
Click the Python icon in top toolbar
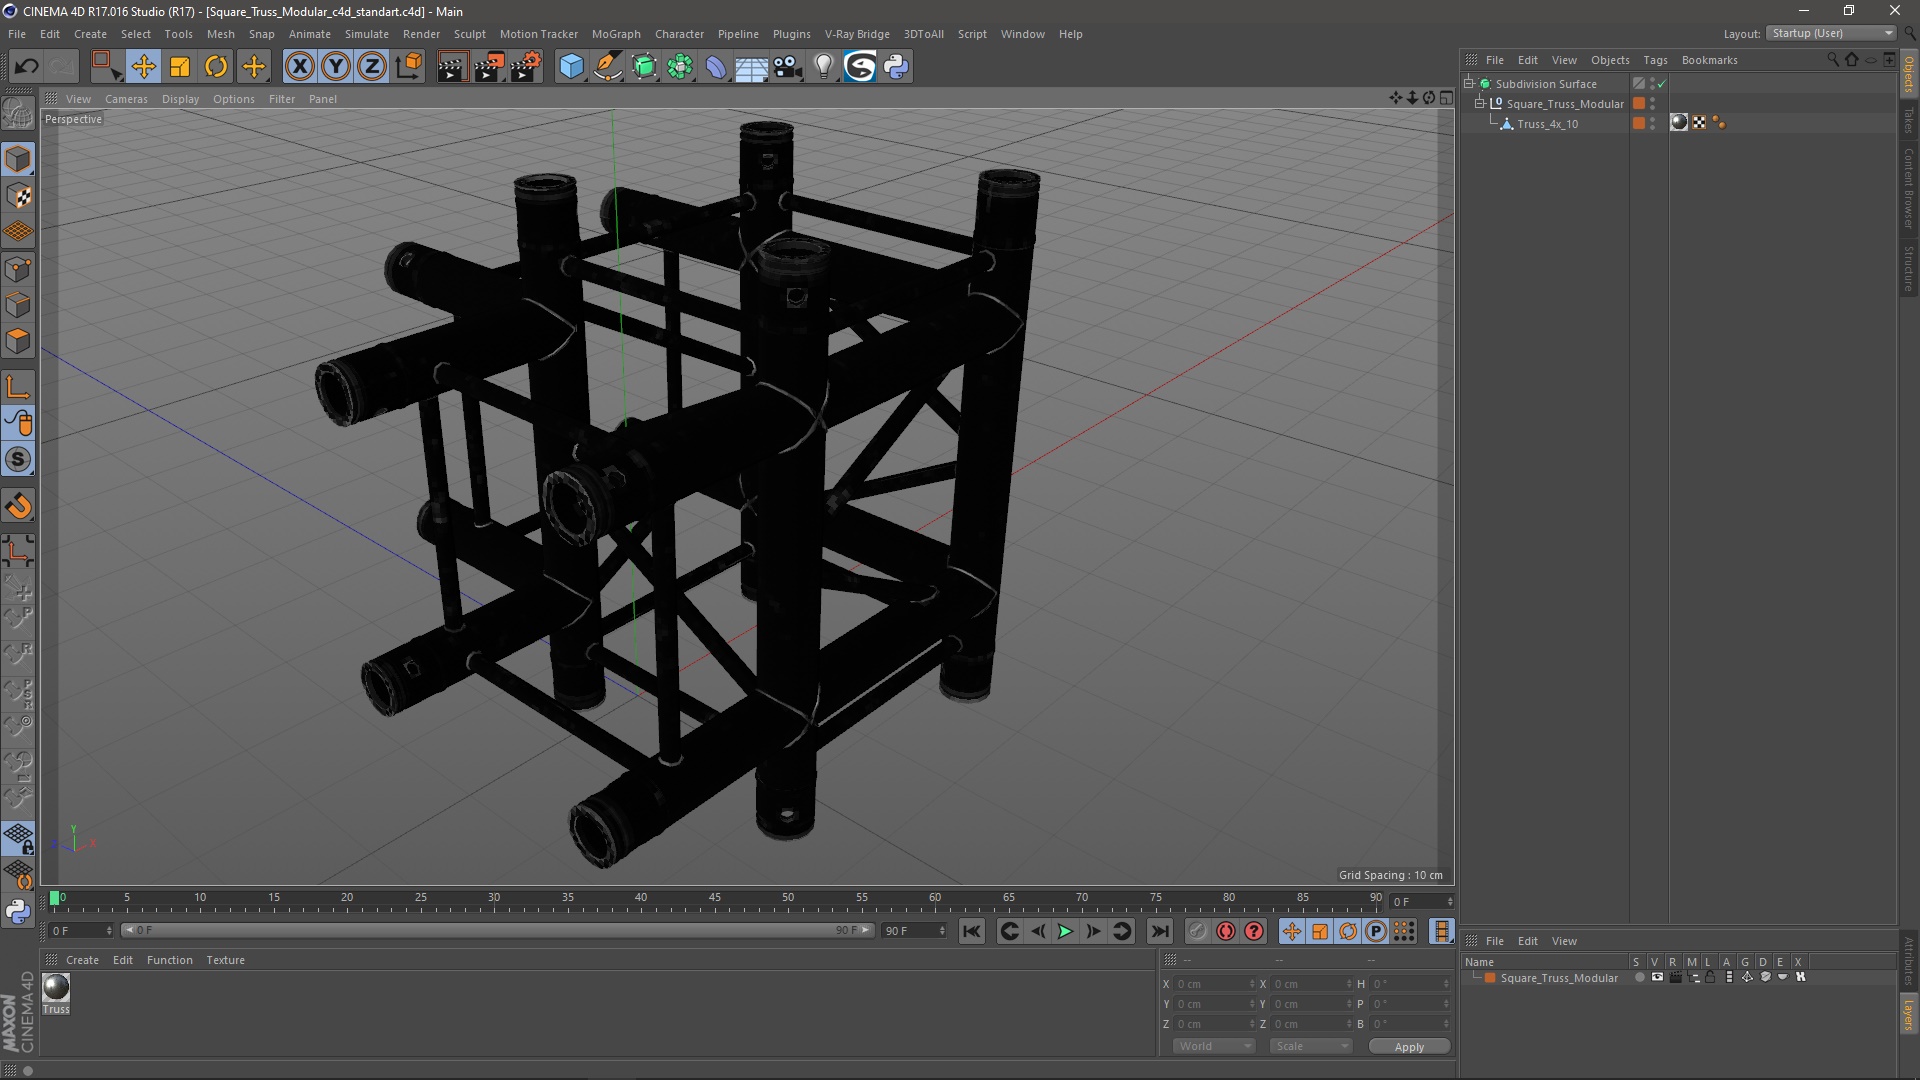(x=897, y=67)
